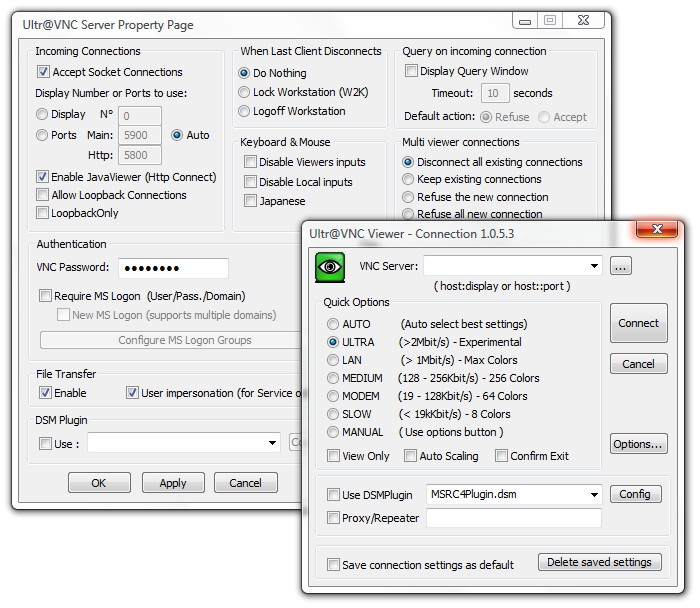Select Do Nothing on last client disconnect

(244, 73)
